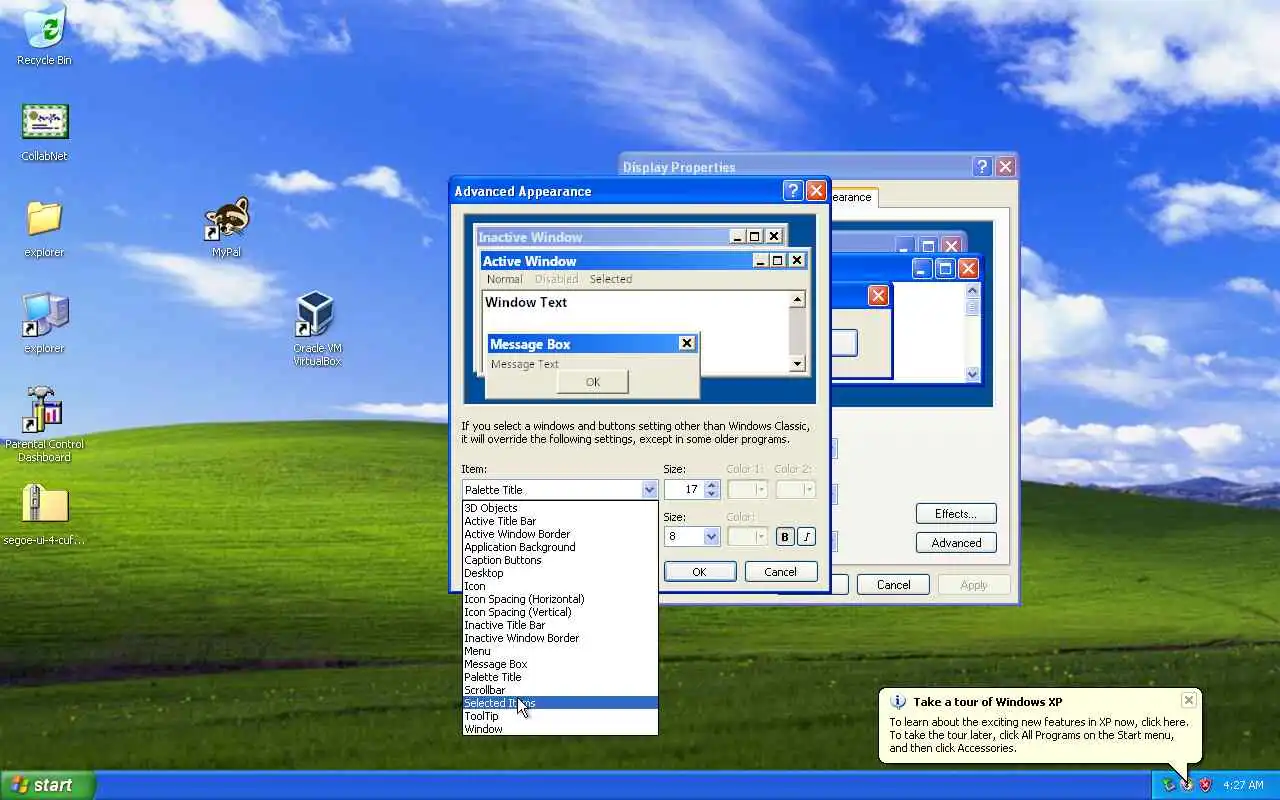Click the Advanced button in Display Properties
The width and height of the screenshot is (1280, 800).
pos(956,543)
